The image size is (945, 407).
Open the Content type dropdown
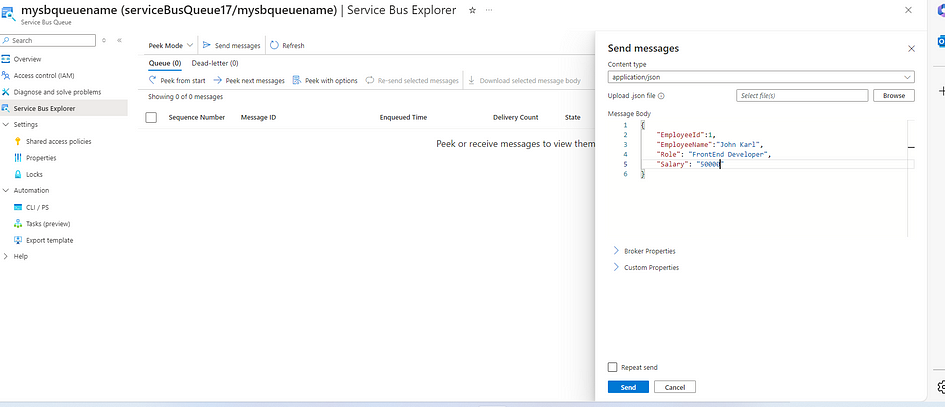tap(761, 77)
